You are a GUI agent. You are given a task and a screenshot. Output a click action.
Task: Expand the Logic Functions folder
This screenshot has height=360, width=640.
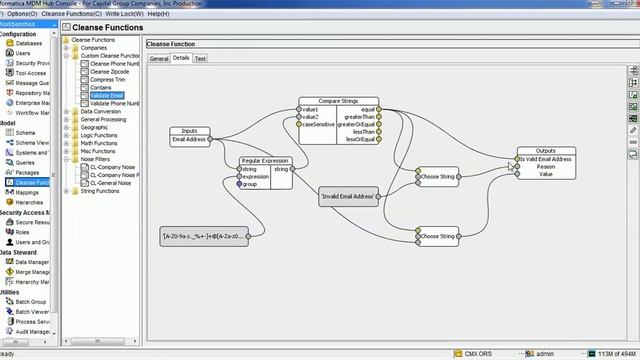pyautogui.click(x=66, y=135)
